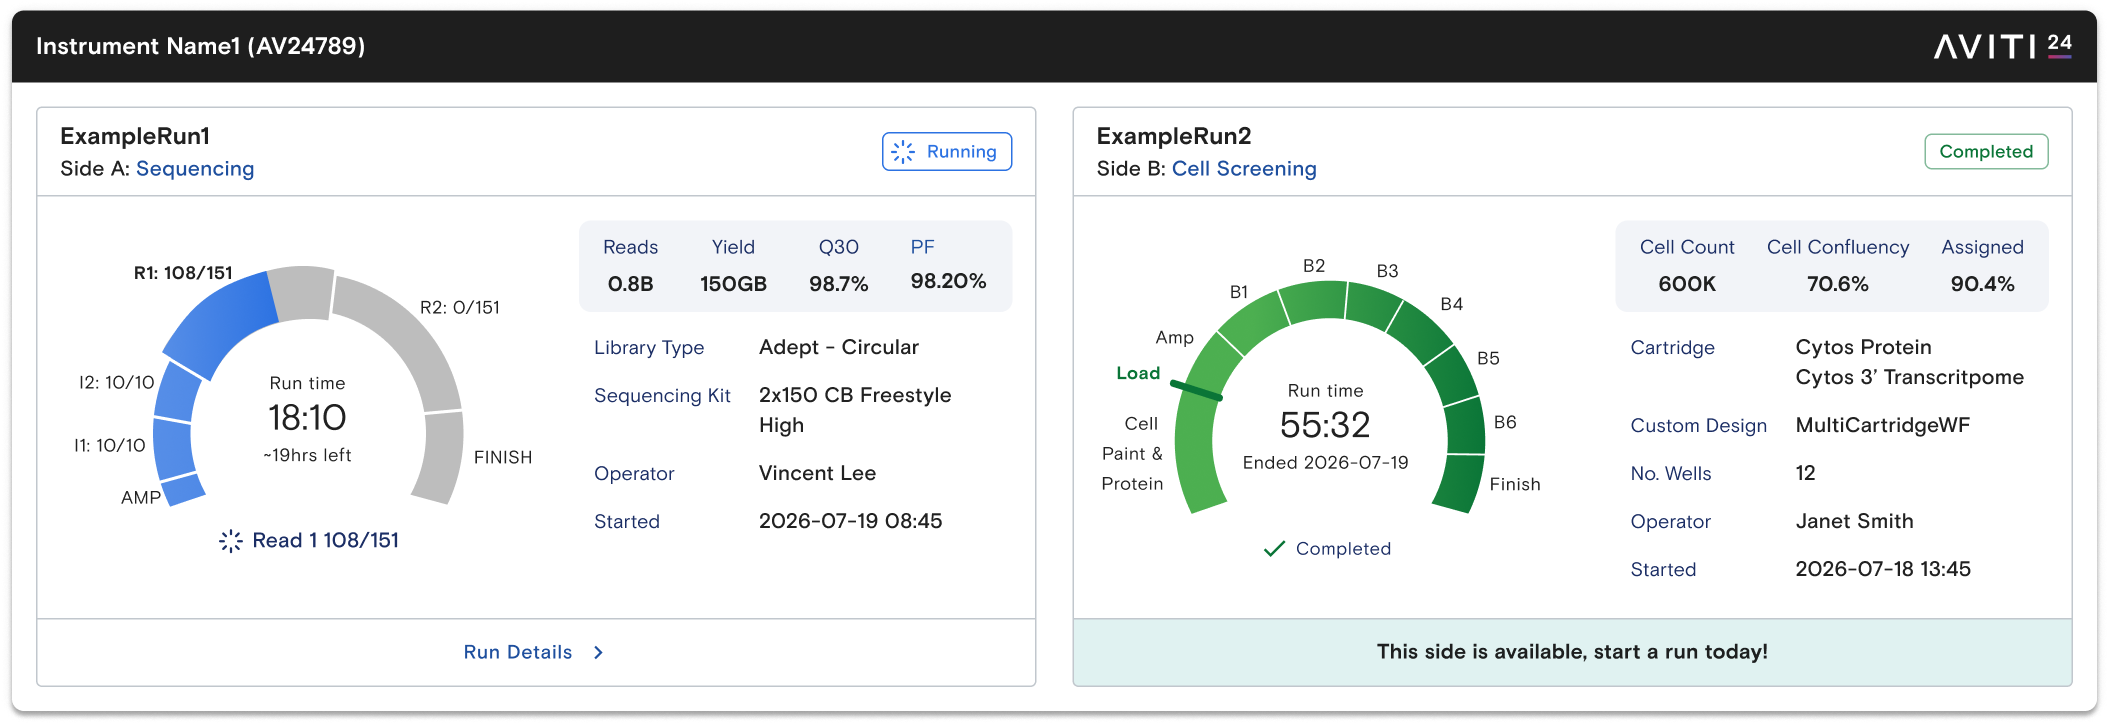
Task: Click the '~19hrs left' text
Action: [x=307, y=456]
